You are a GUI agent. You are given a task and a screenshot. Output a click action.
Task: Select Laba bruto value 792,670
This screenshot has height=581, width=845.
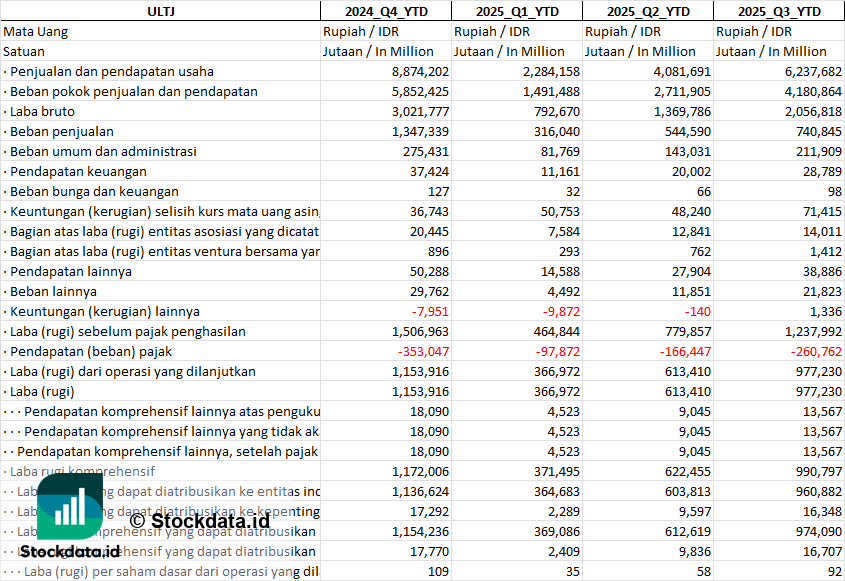(x=557, y=112)
